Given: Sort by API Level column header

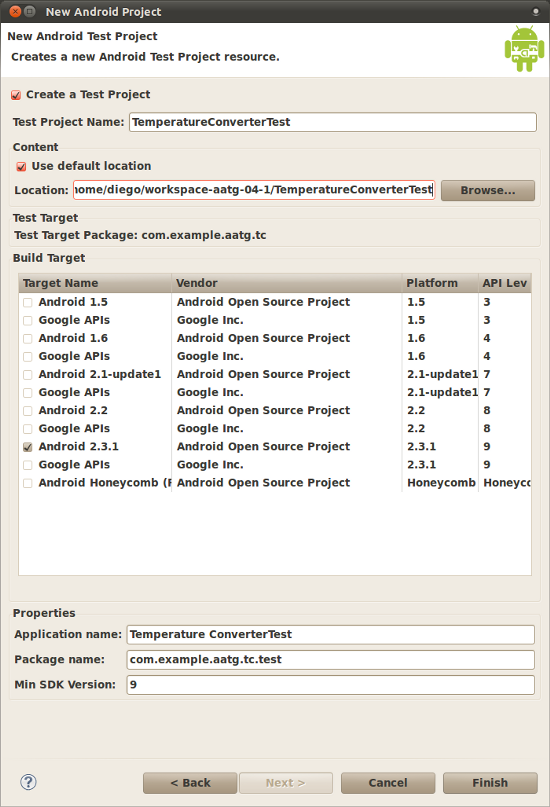Looking at the screenshot, I should click(504, 283).
